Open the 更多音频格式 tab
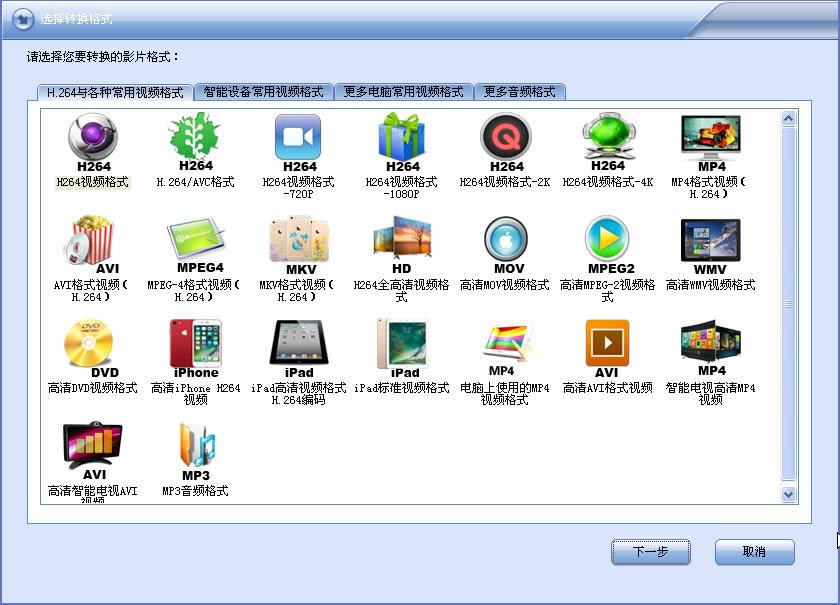Viewport: 840px width, 605px height. tap(519, 92)
